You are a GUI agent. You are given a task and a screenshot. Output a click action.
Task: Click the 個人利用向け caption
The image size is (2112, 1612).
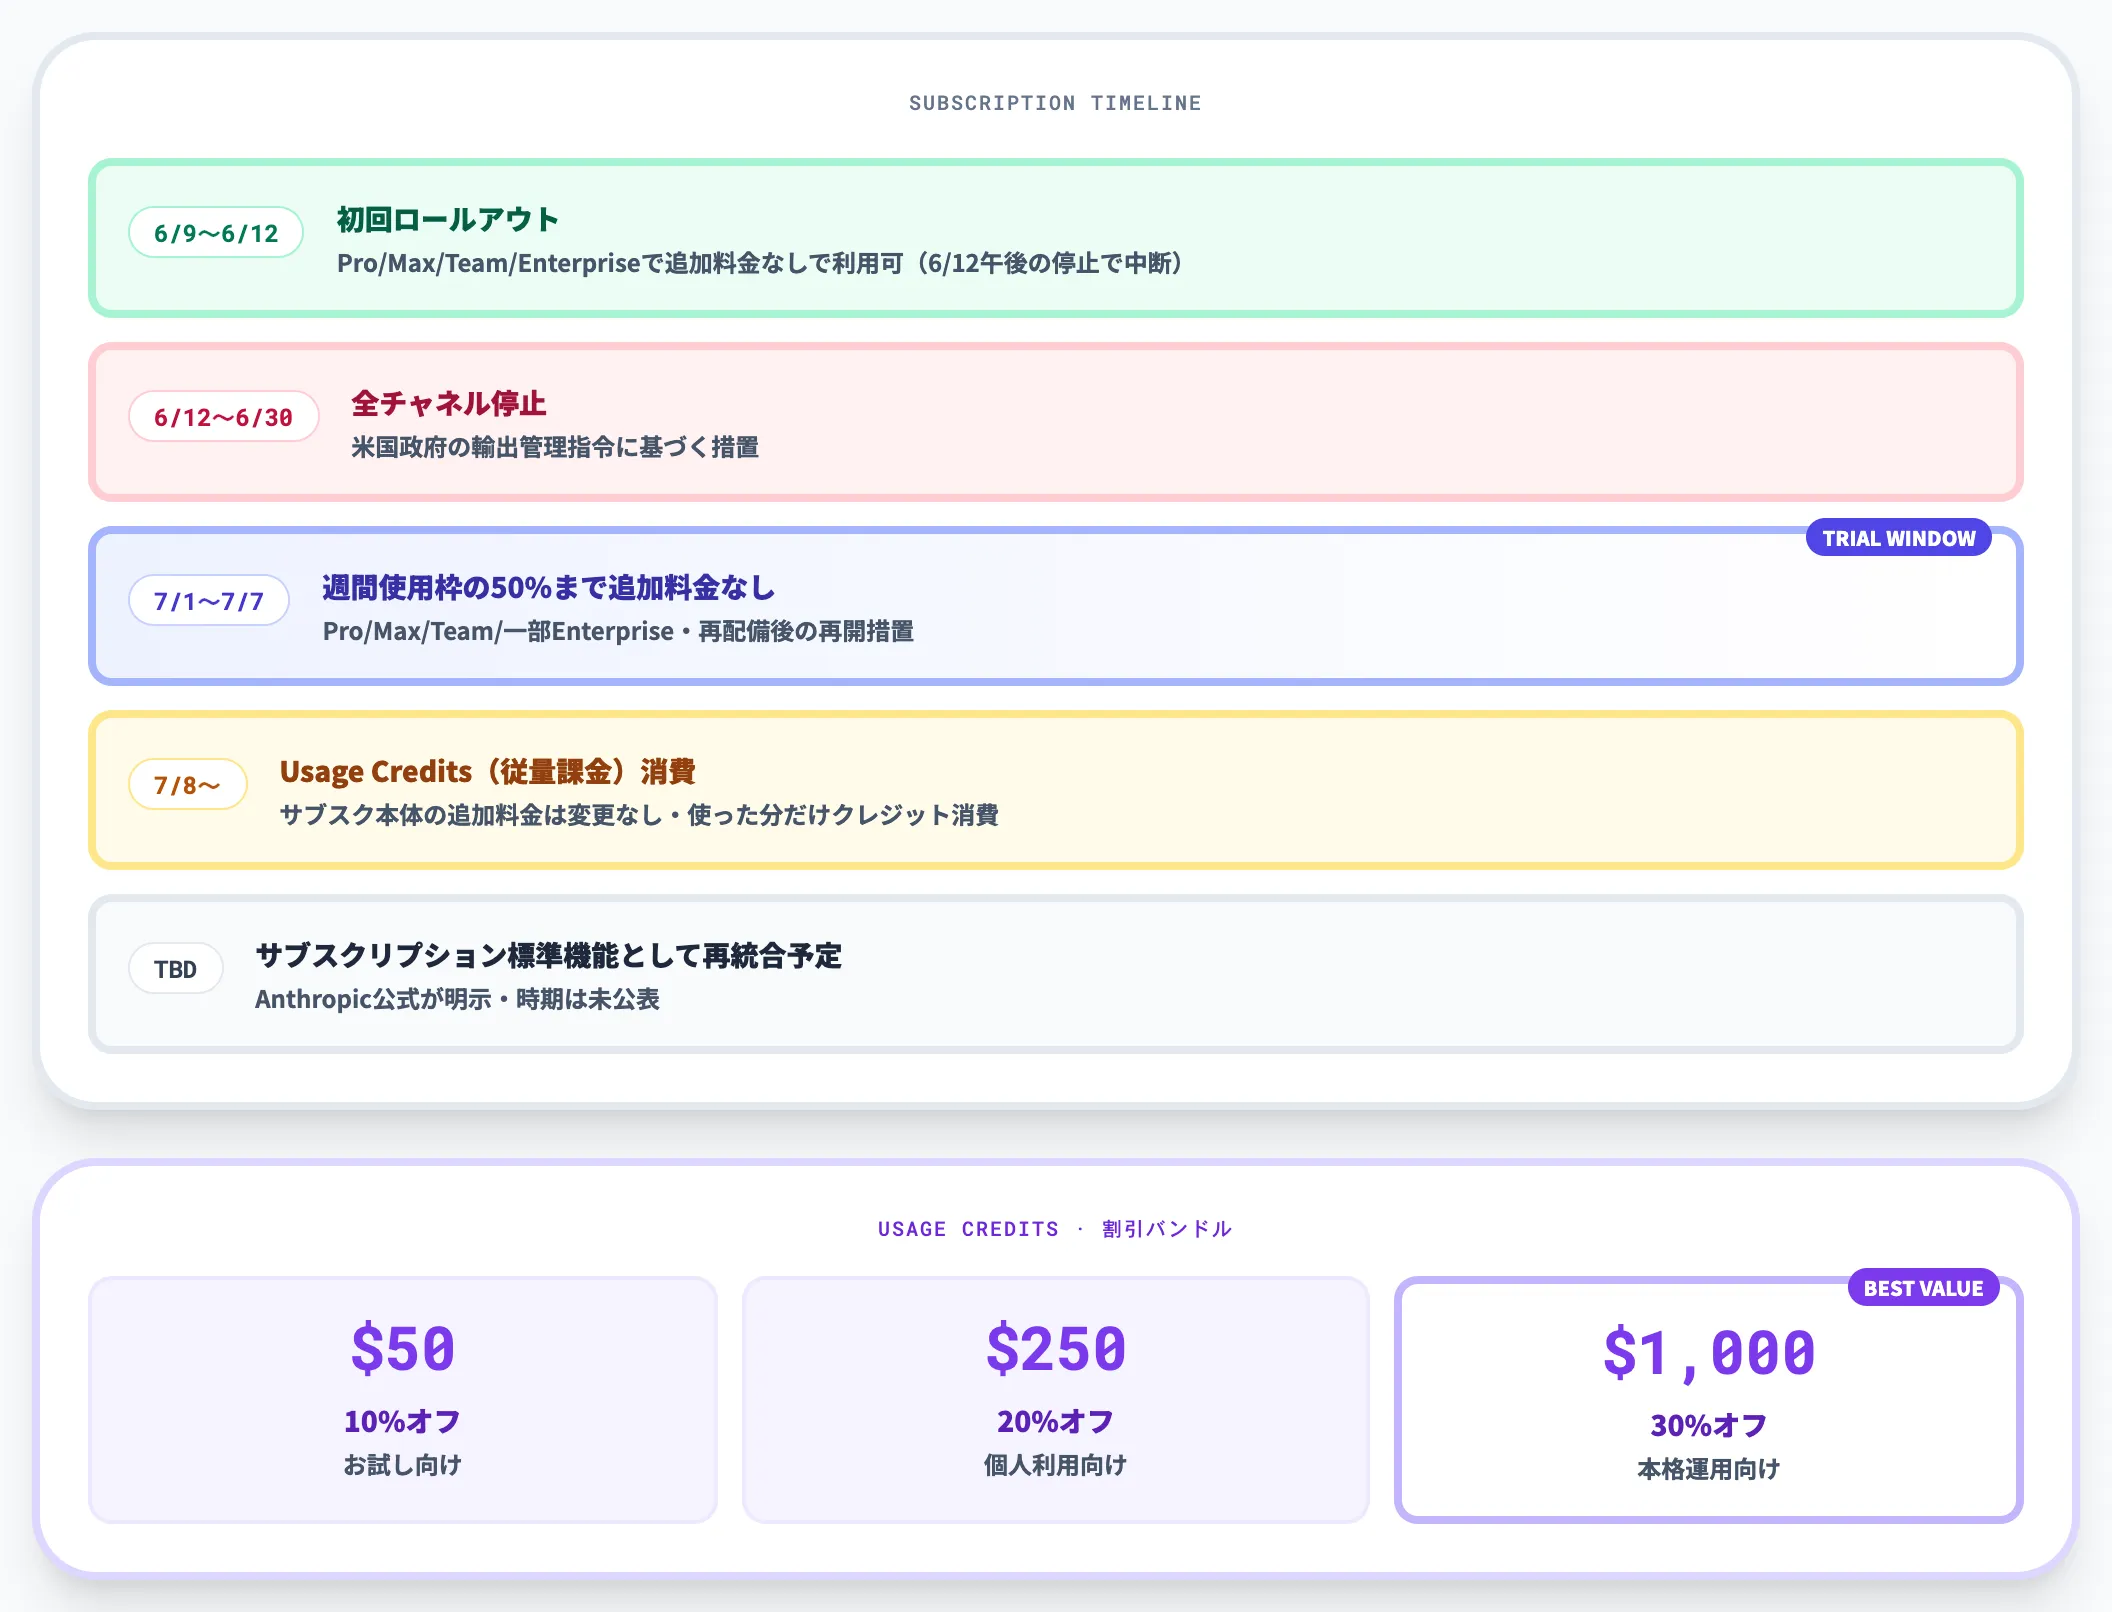pyautogui.click(x=1056, y=1465)
